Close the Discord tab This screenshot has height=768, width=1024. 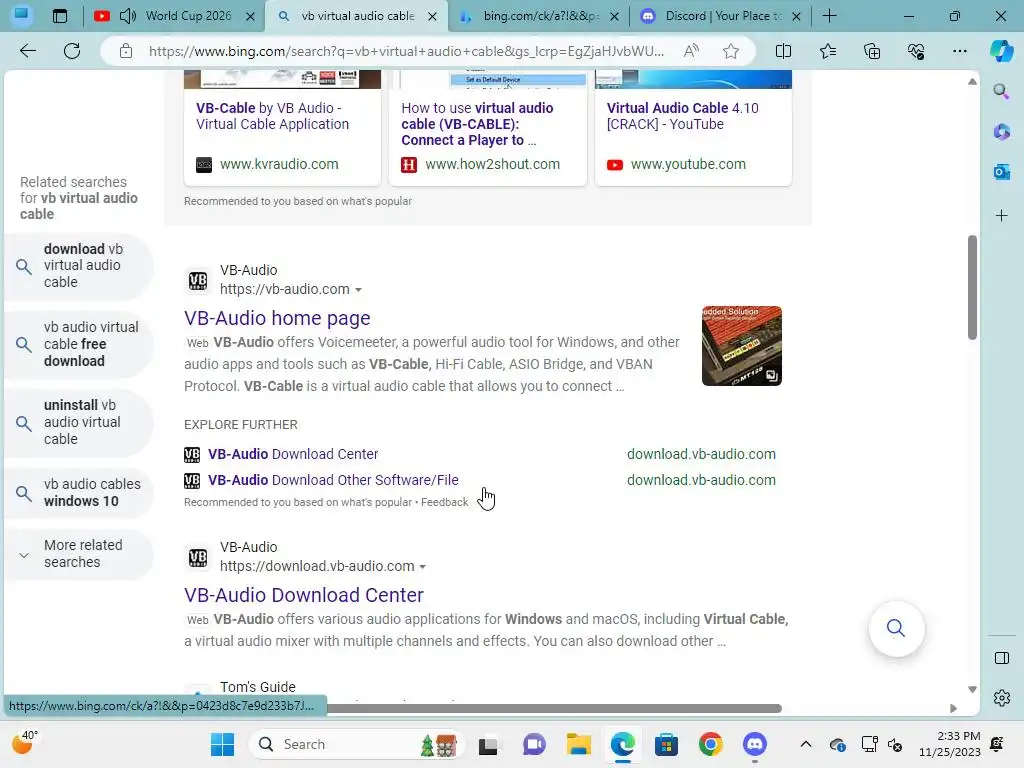tap(796, 16)
